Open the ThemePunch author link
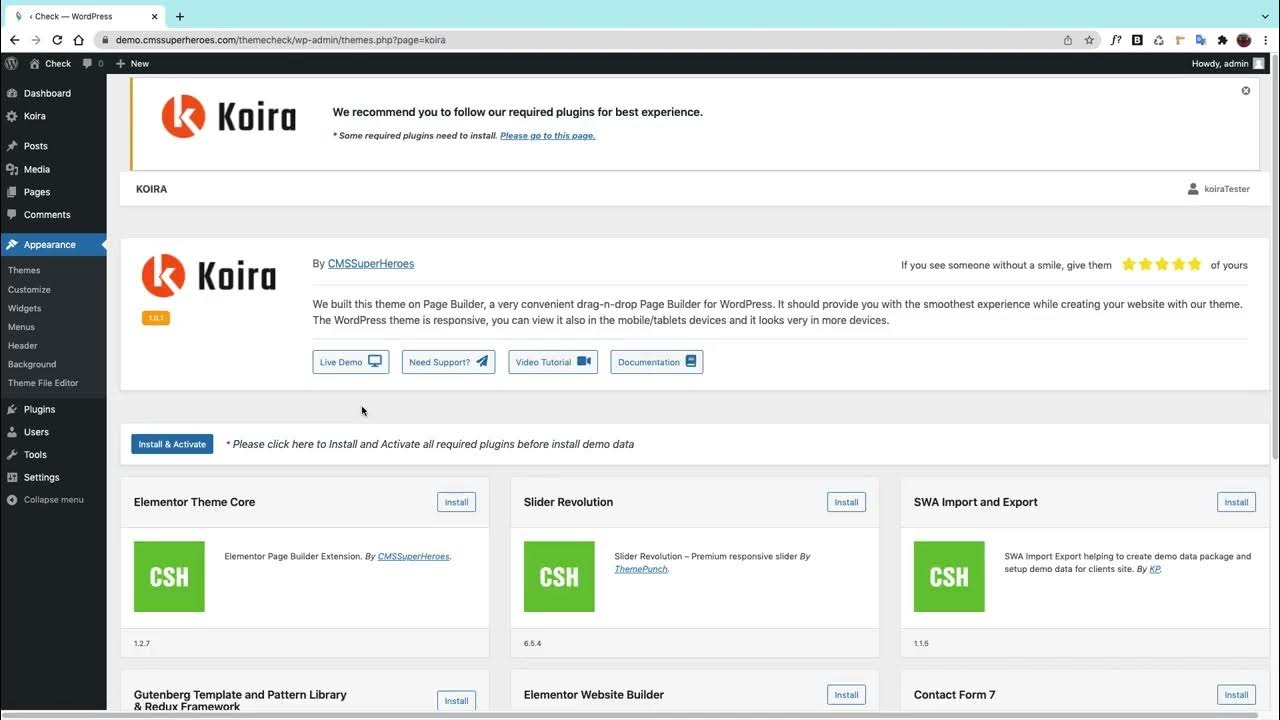 coord(641,569)
